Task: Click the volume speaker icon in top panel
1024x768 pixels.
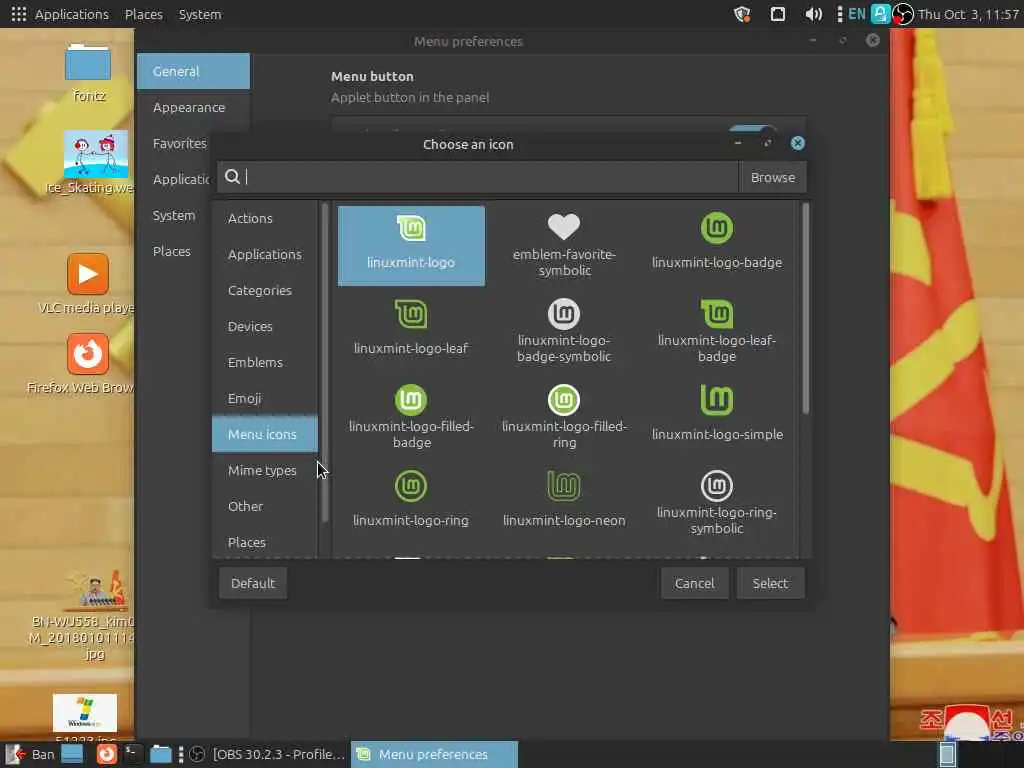Action: click(813, 14)
